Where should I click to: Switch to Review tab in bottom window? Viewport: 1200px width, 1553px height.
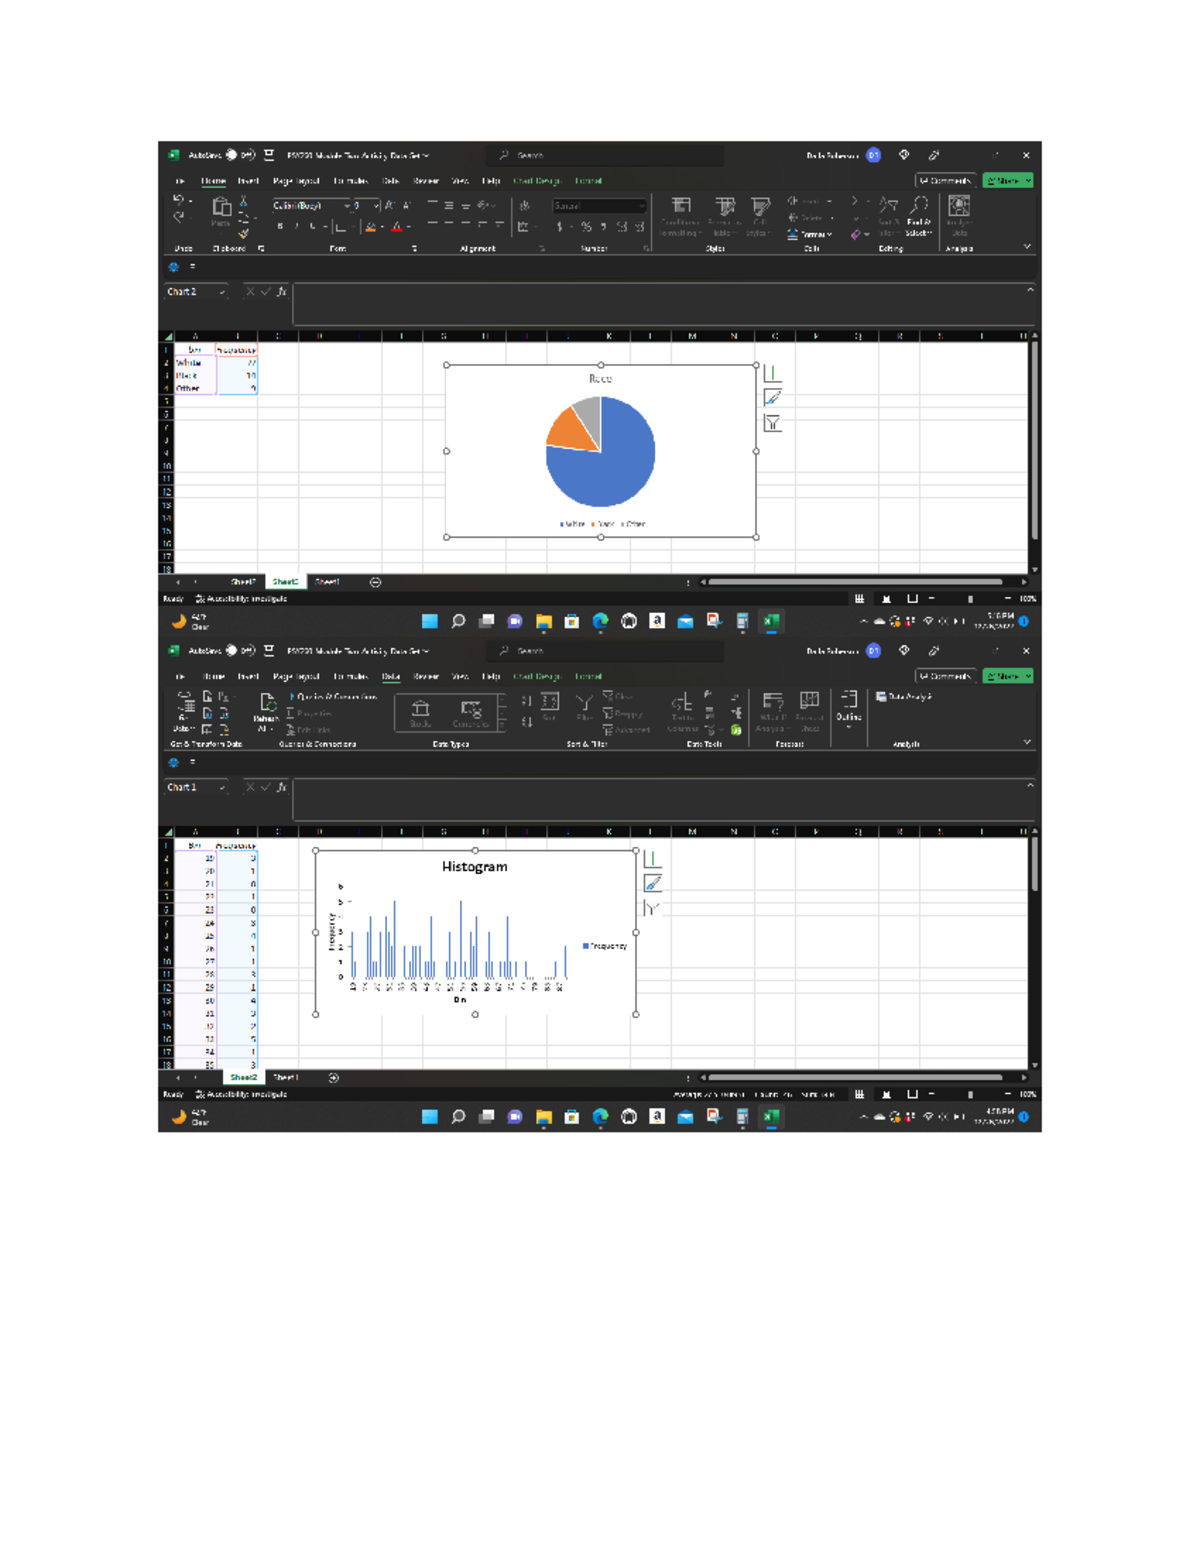pyautogui.click(x=426, y=677)
